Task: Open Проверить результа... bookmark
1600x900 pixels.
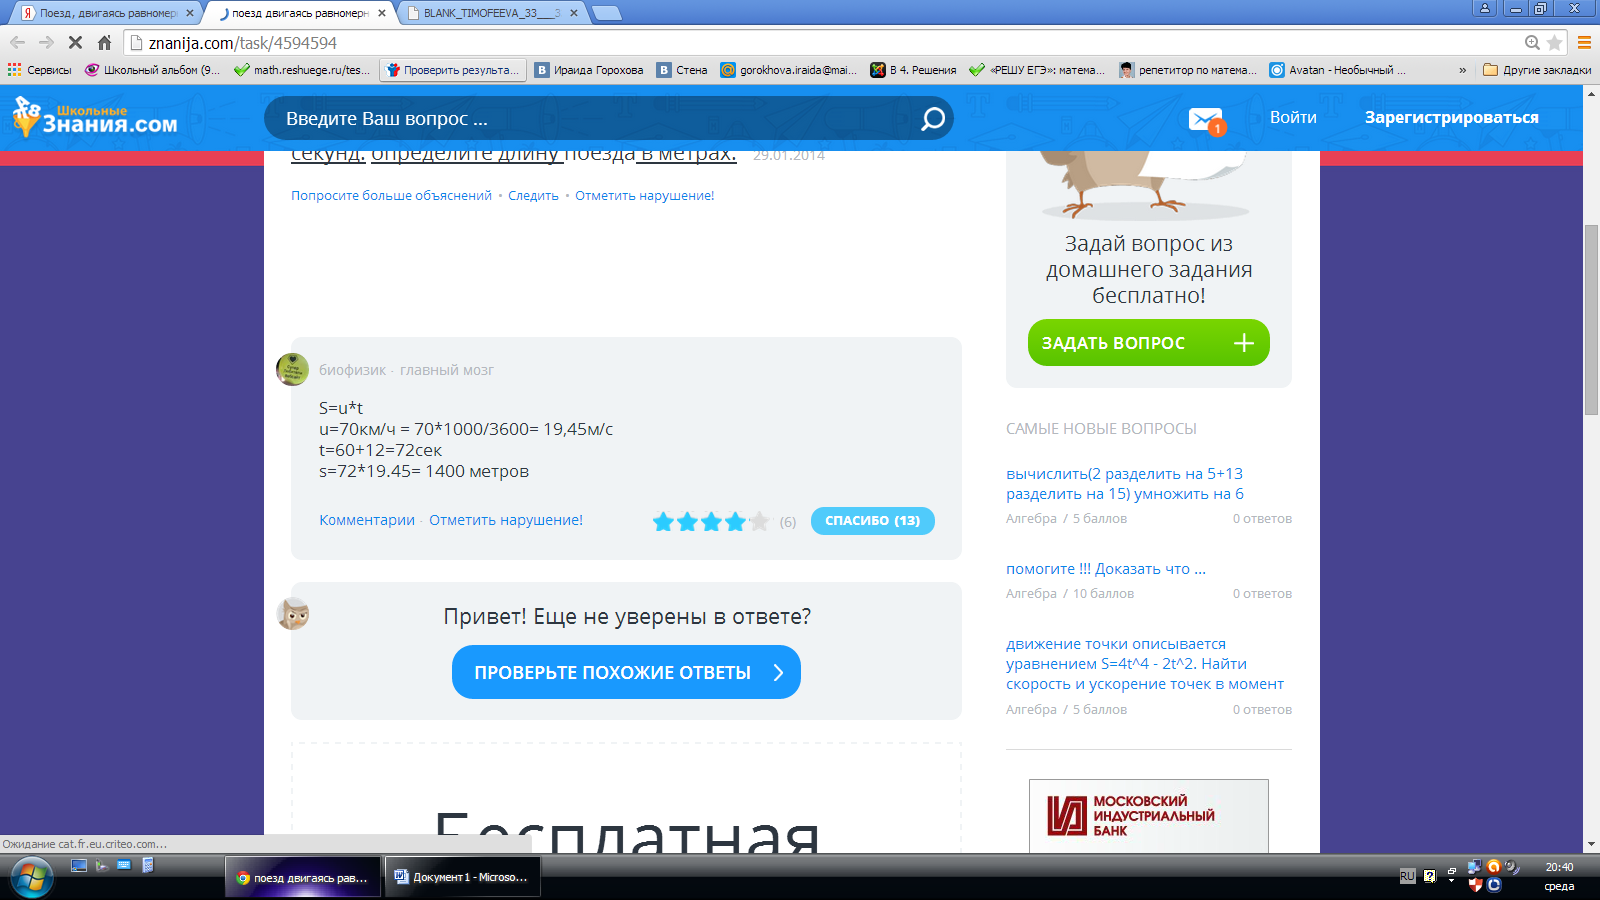Action: (x=452, y=70)
